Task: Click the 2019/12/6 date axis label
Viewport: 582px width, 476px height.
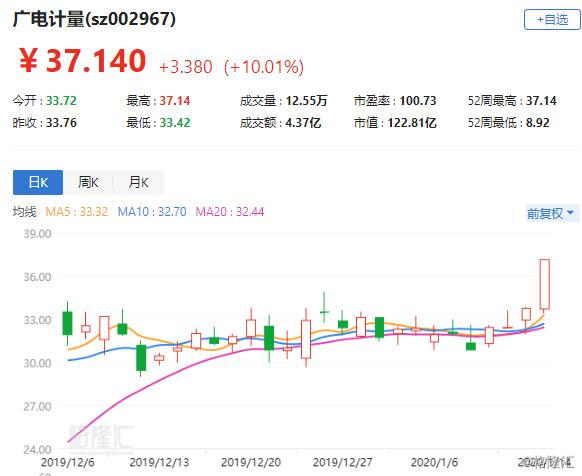Action: pos(68,463)
